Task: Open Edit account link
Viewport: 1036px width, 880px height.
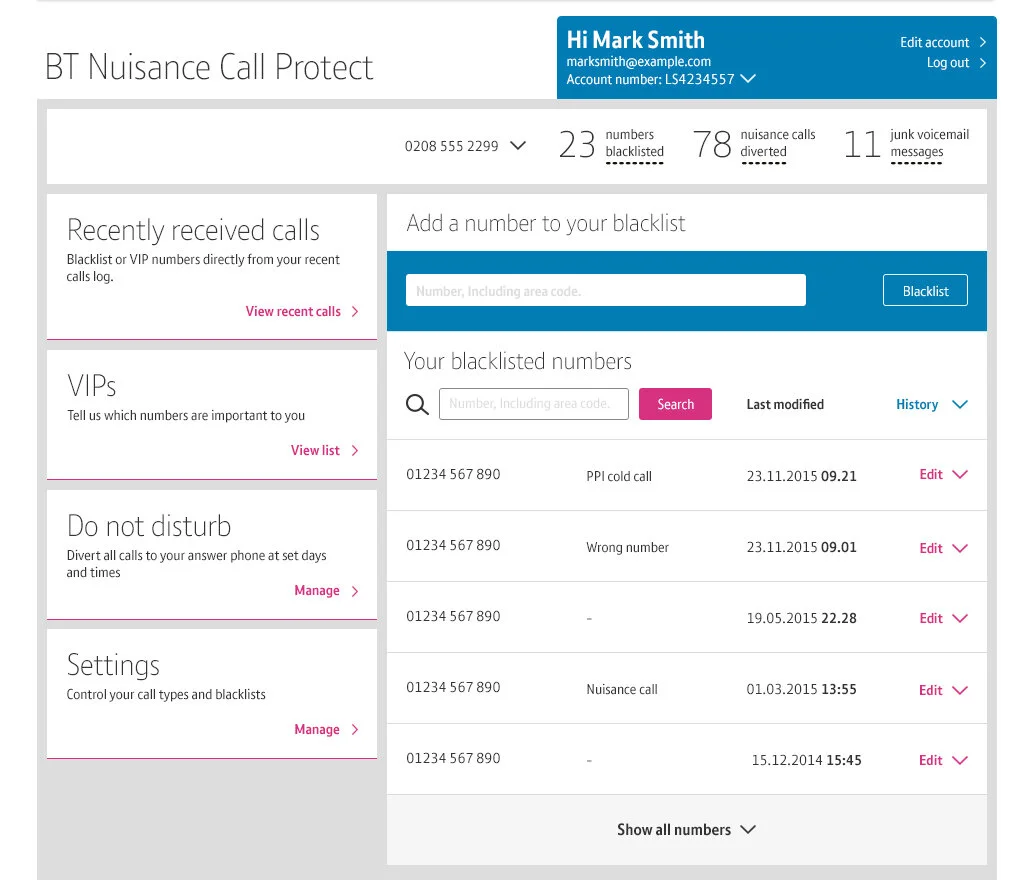Action: coord(934,42)
